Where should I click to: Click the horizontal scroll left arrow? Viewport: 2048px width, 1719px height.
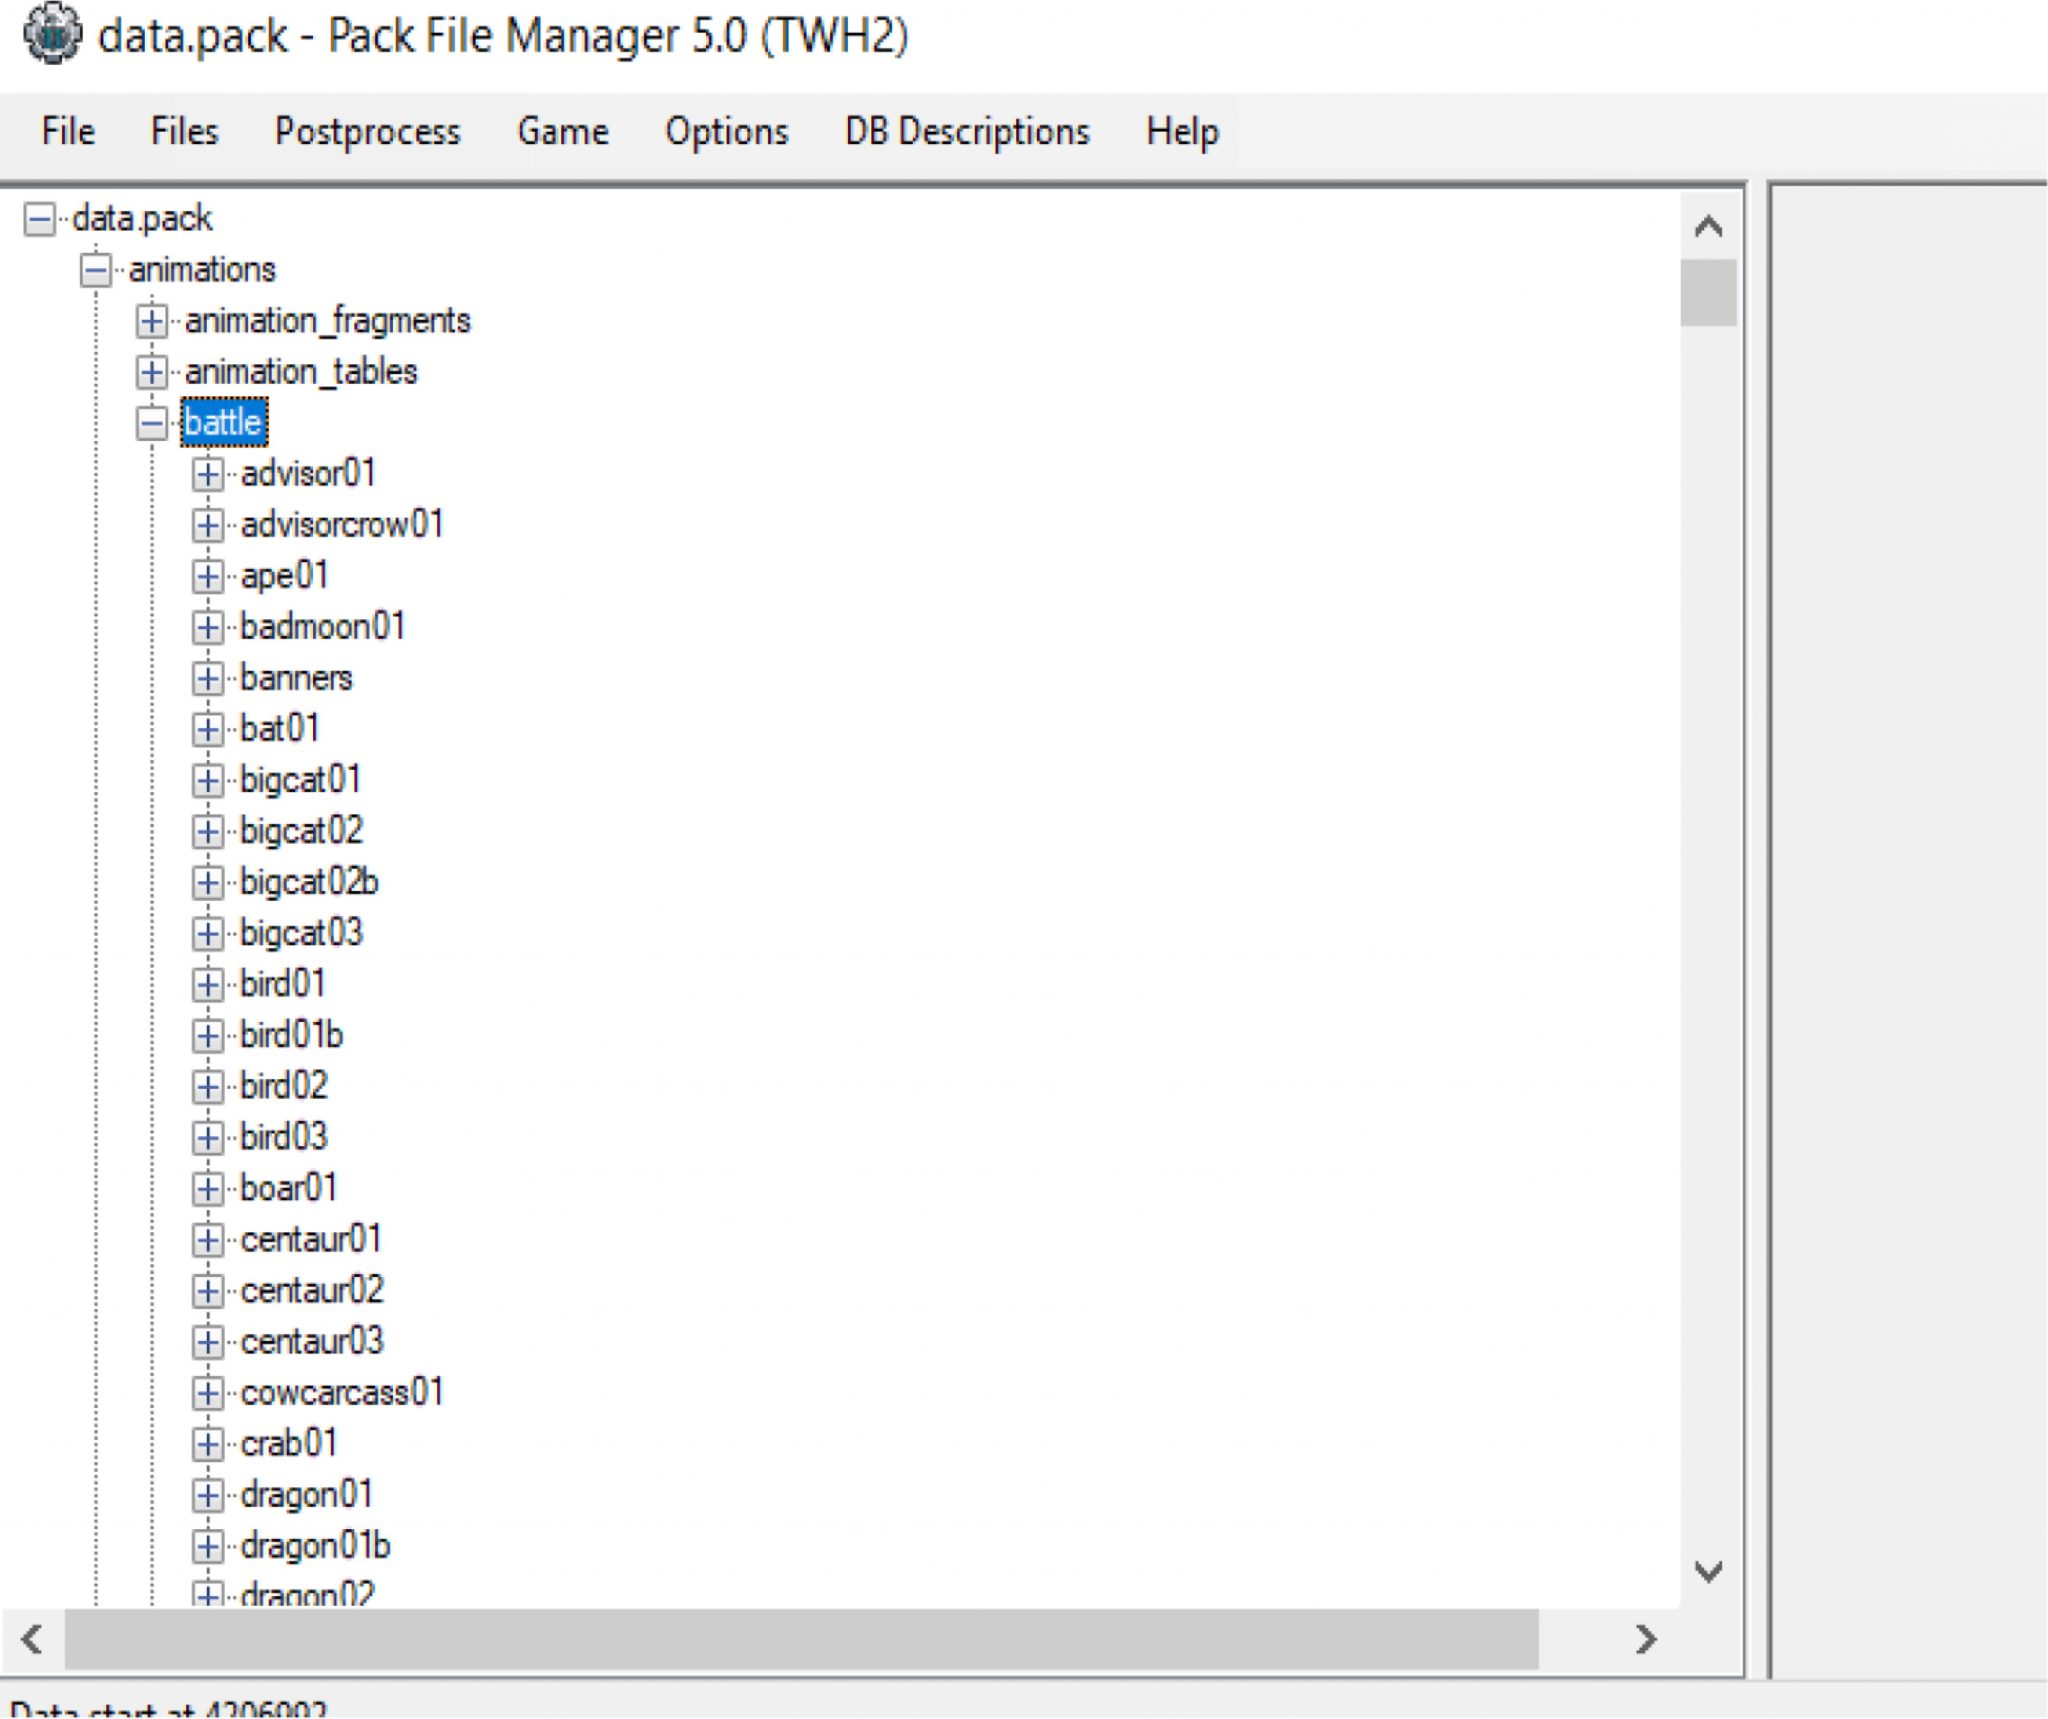pyautogui.click(x=32, y=1639)
